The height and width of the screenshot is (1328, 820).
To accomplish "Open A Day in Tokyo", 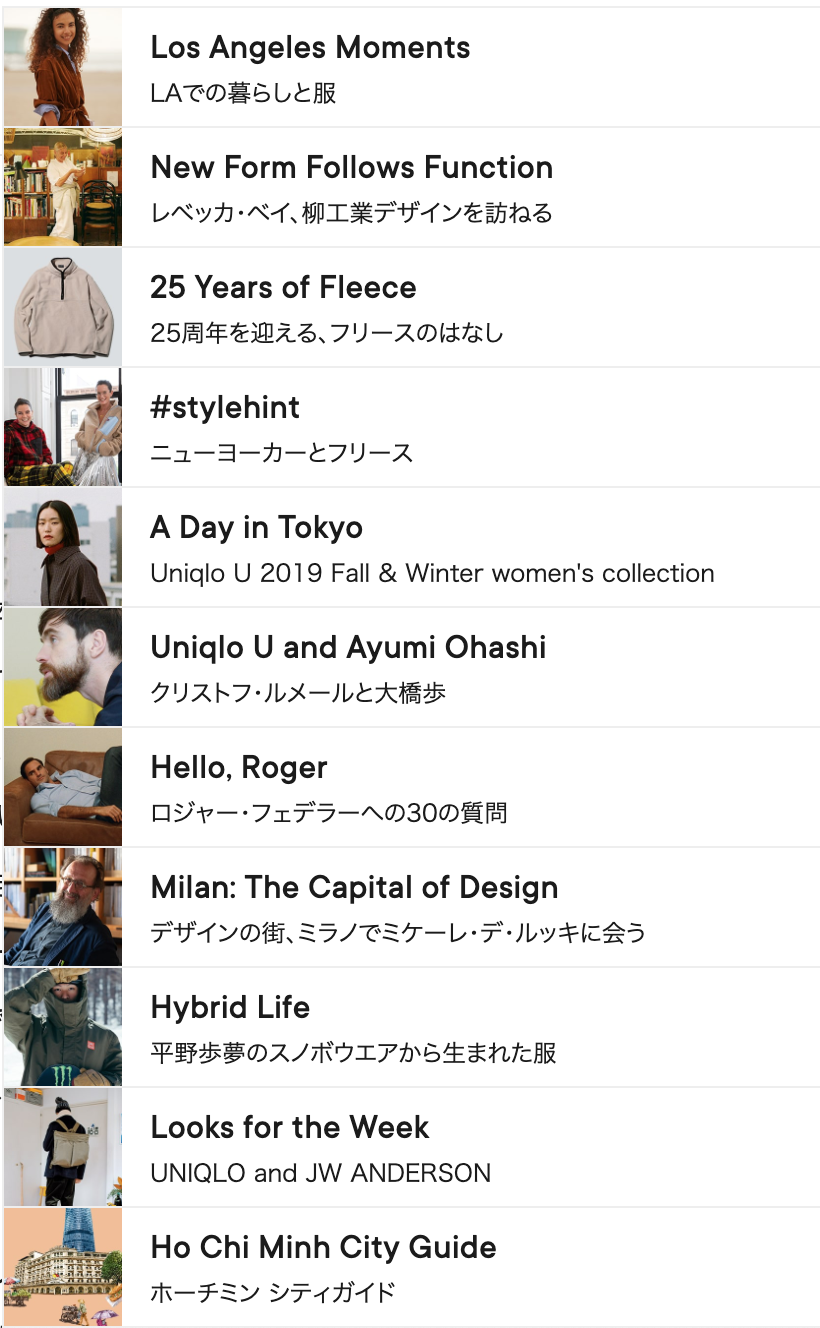I will click(256, 528).
